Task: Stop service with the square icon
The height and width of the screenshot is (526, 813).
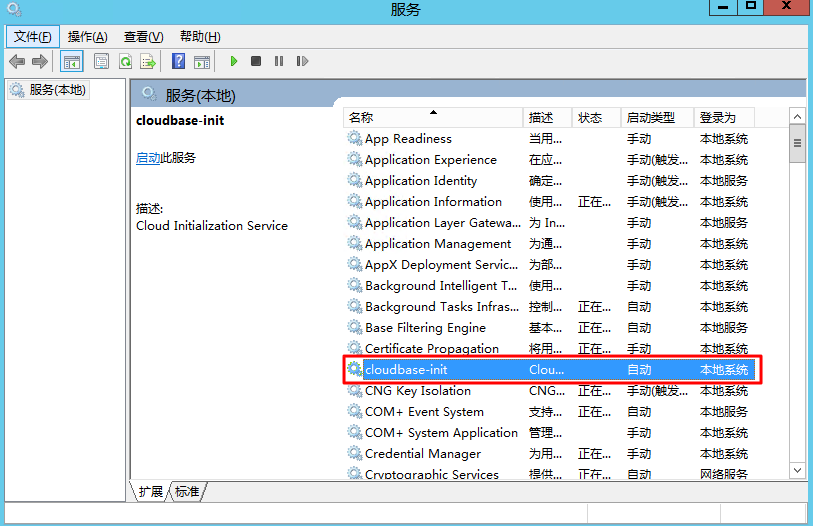Action: pos(256,61)
